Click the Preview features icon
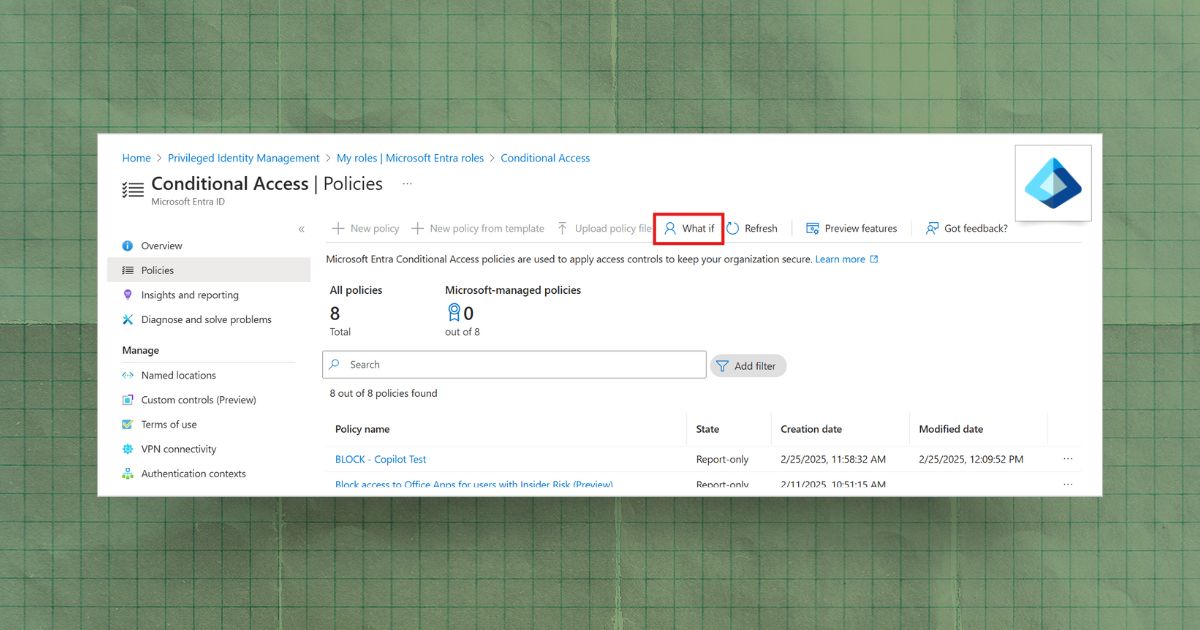This screenshot has width=1200, height=630. click(813, 228)
